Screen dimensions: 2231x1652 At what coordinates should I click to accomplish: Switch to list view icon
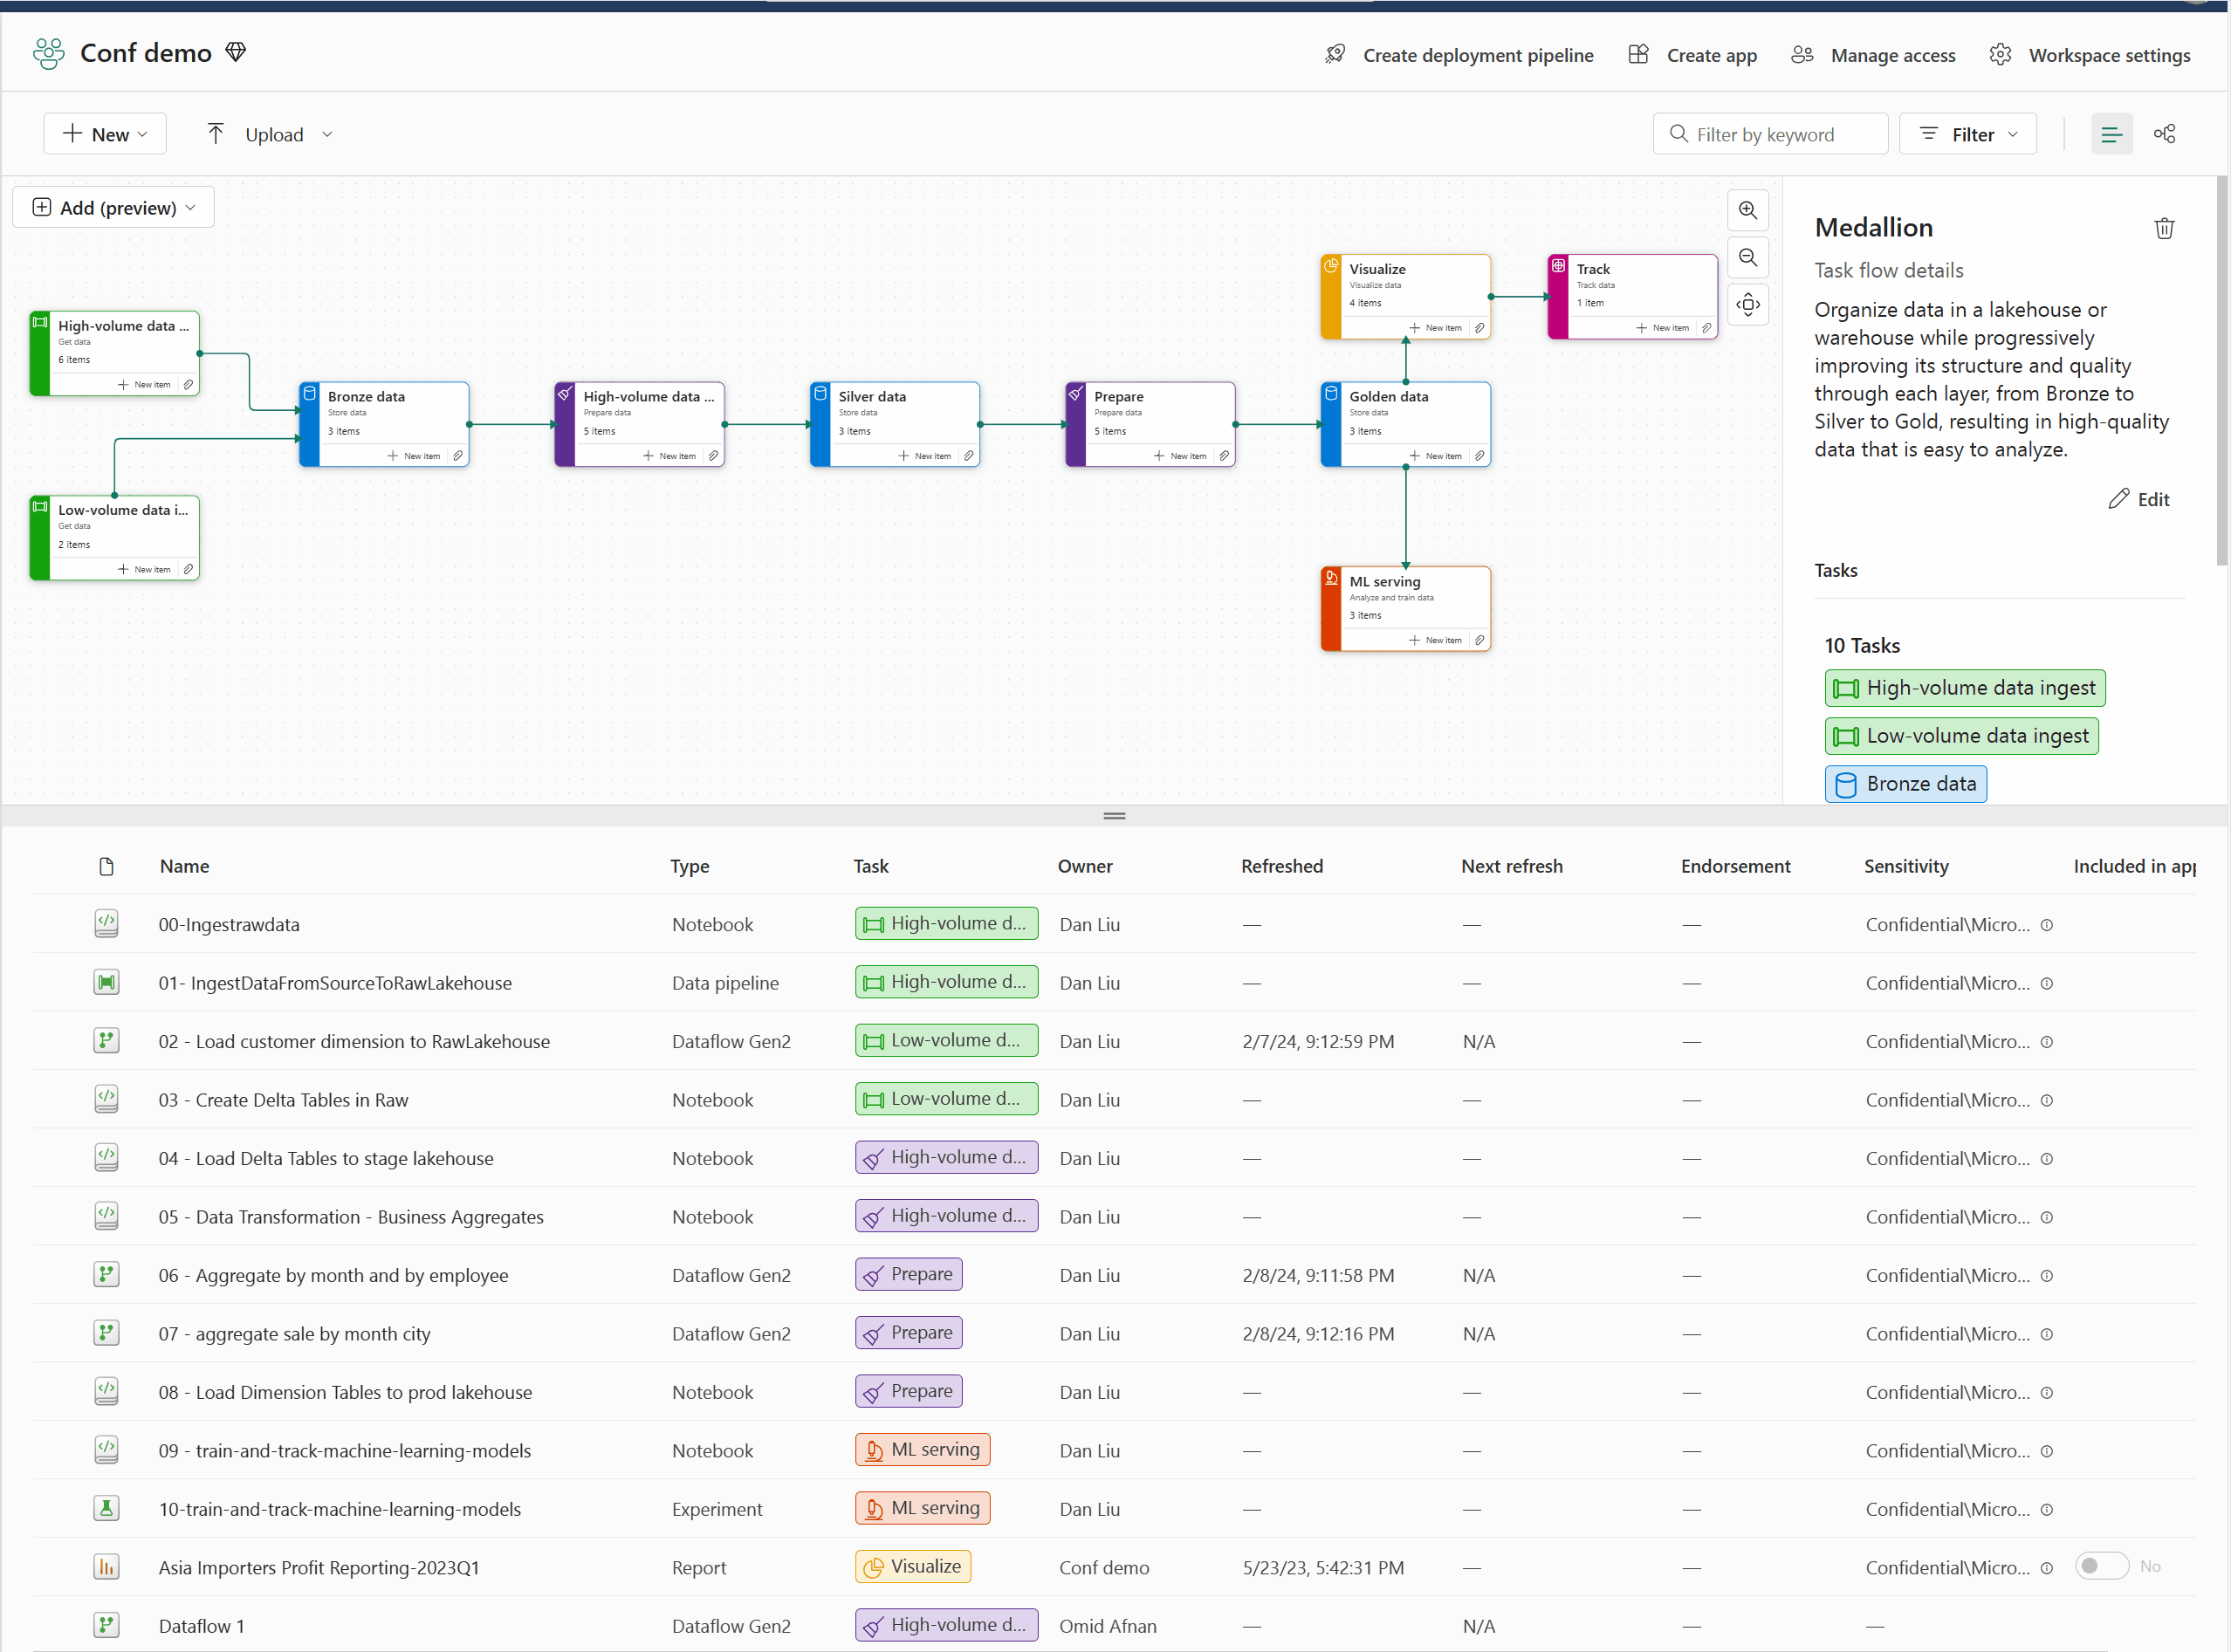[2111, 134]
